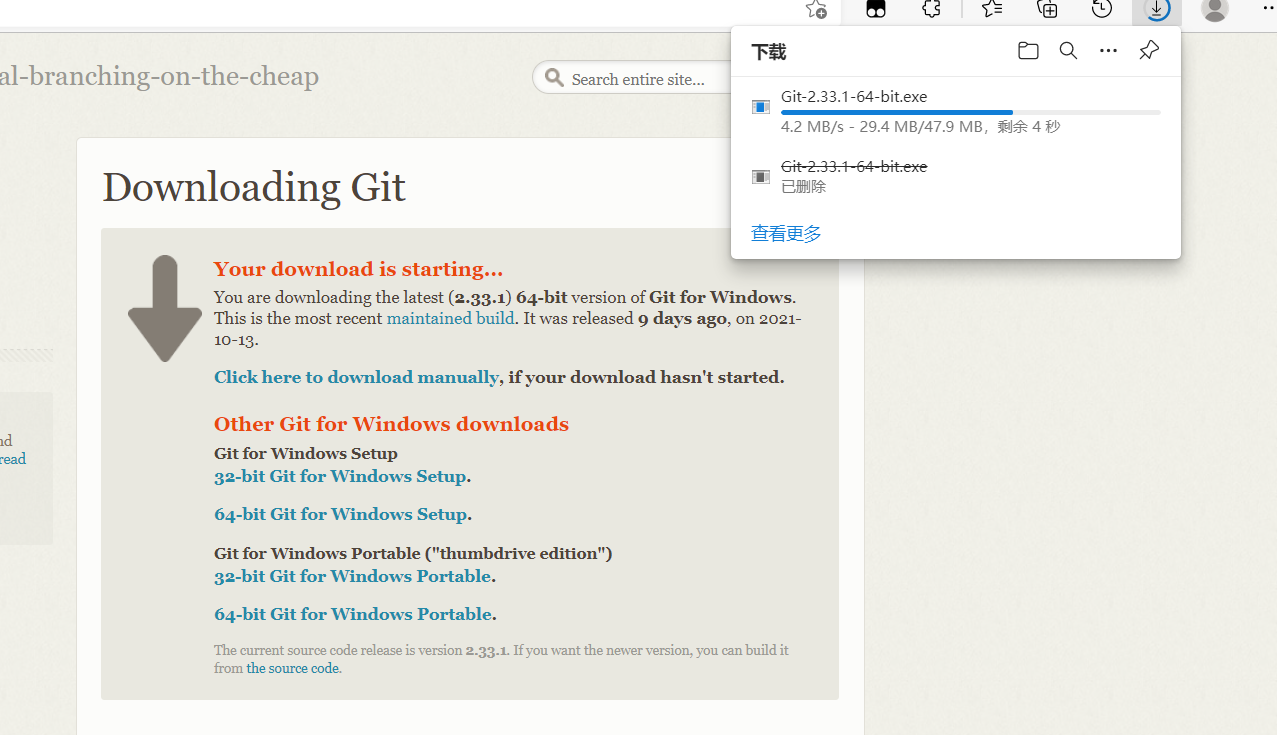Open the user profile avatar

[x=1215, y=10]
